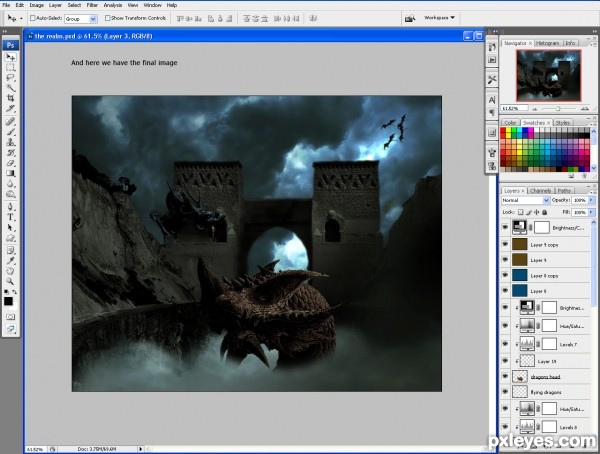Lock transparent pixels in Layers panel
Image resolution: width=600 pixels, height=454 pixels.
coord(520,212)
